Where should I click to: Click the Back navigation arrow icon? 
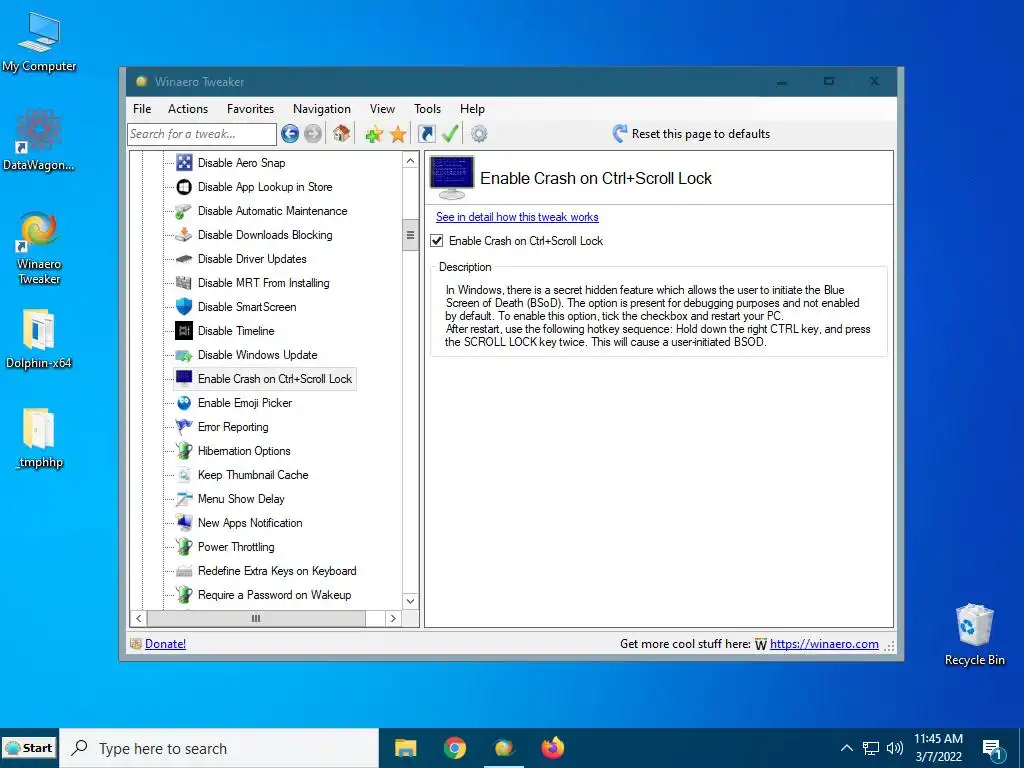pyautogui.click(x=290, y=134)
